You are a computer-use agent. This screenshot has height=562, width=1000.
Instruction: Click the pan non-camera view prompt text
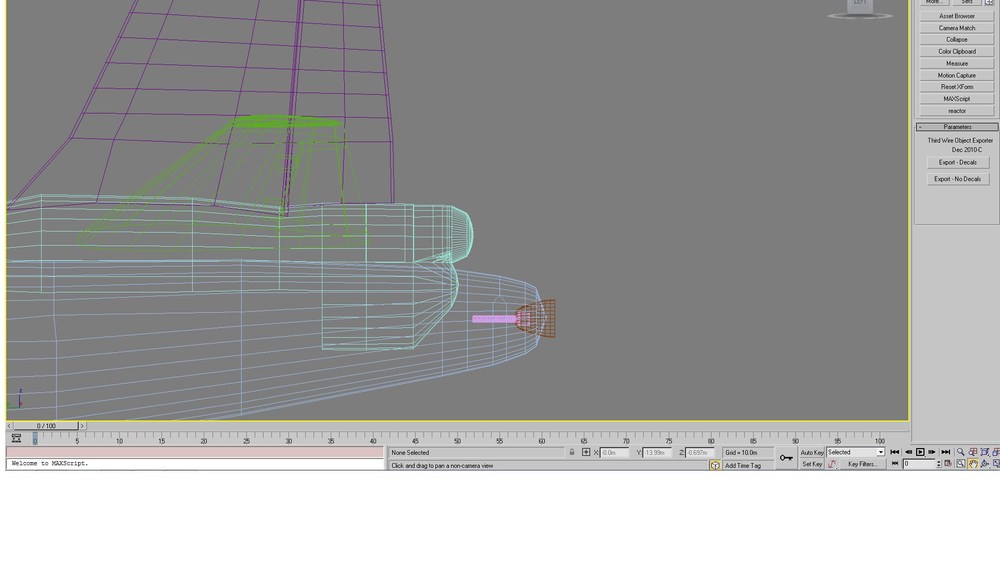pos(442,466)
